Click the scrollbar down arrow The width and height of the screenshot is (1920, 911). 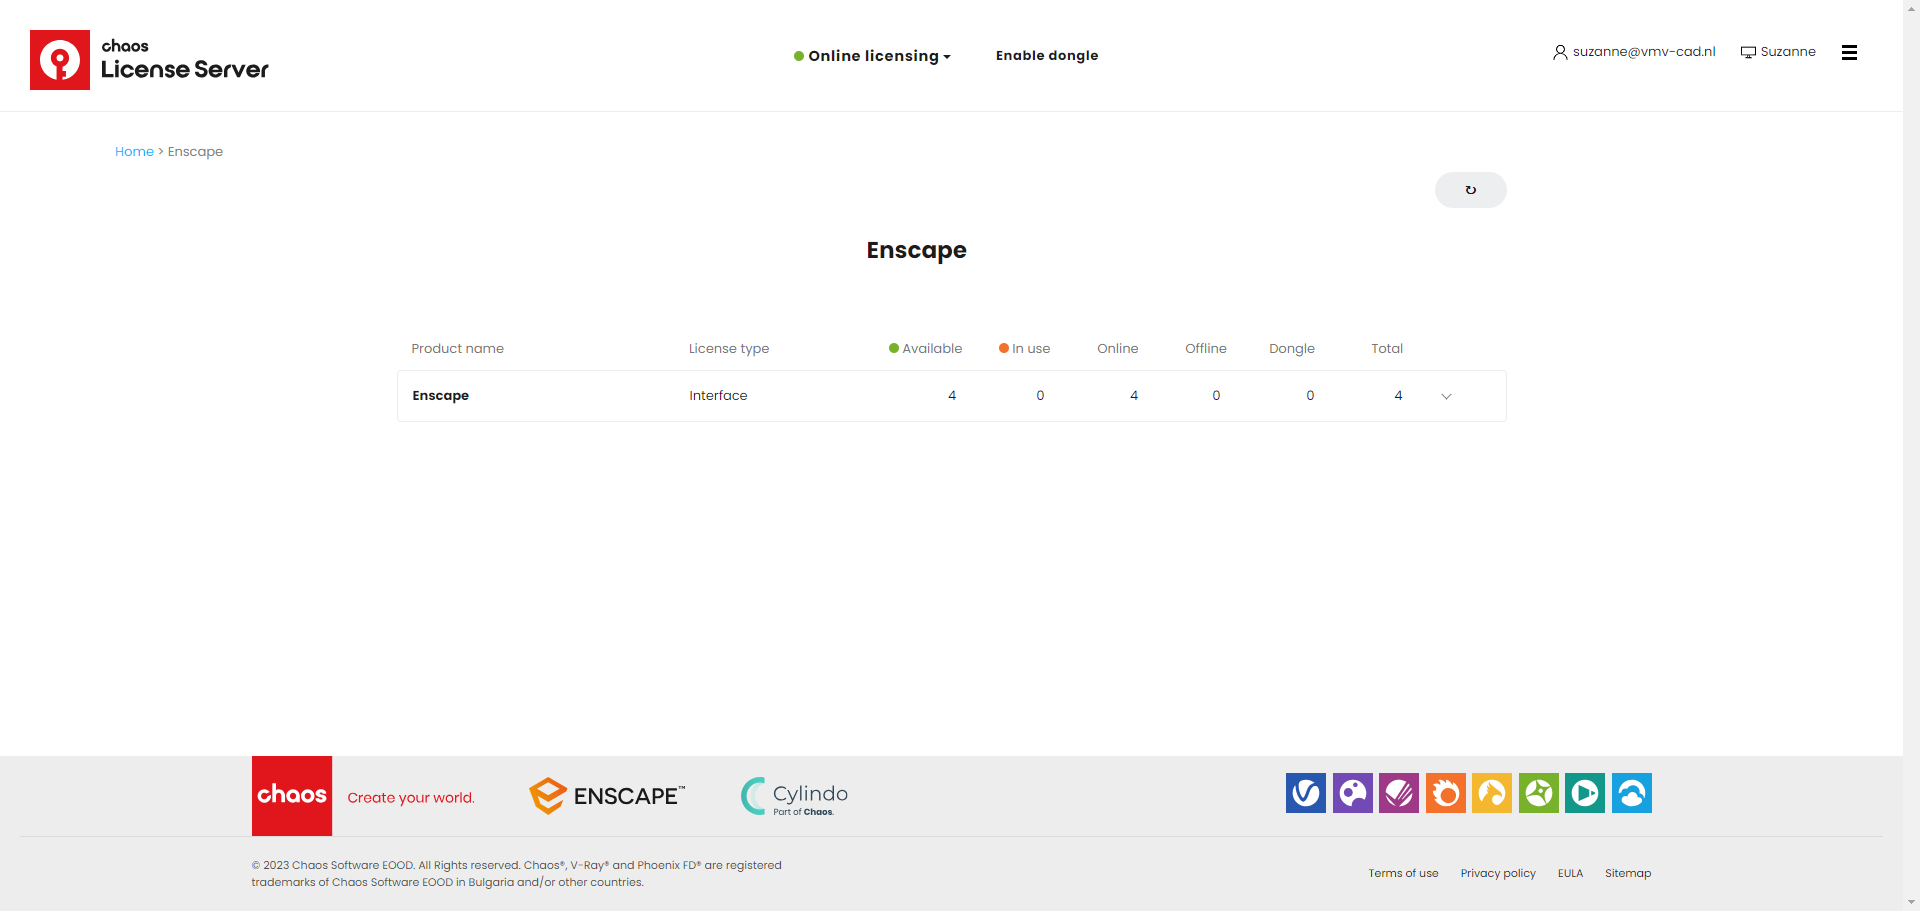tap(1911, 902)
